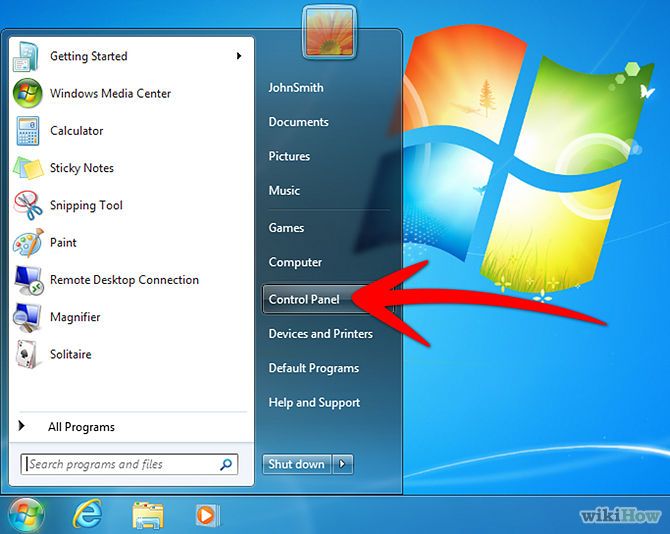Image resolution: width=670 pixels, height=534 pixels.
Task: Open Default Programs
Action: pyautogui.click(x=314, y=368)
